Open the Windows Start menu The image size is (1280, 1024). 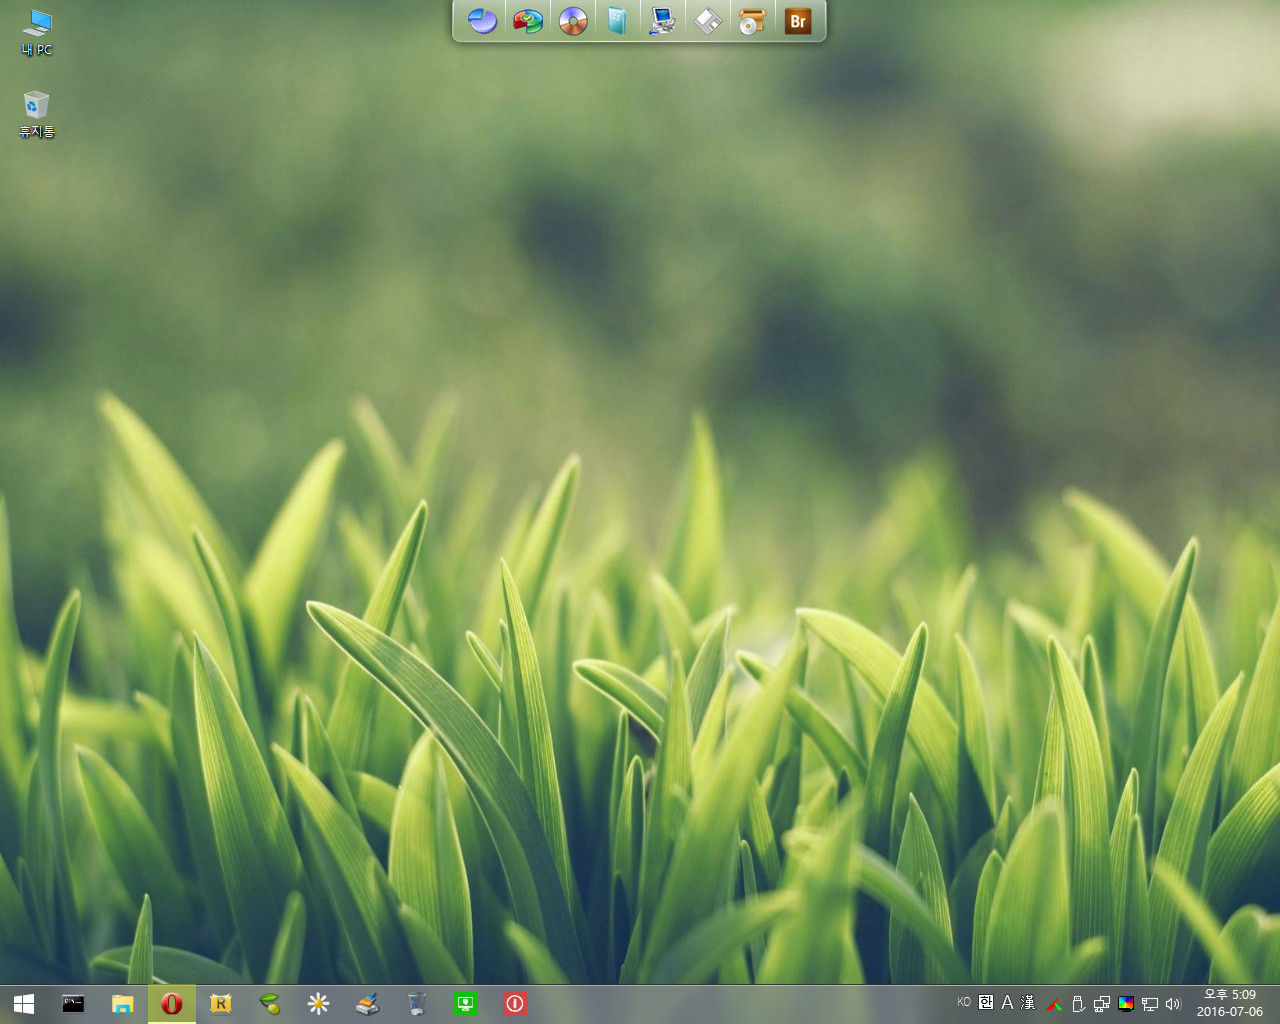(x=24, y=1004)
